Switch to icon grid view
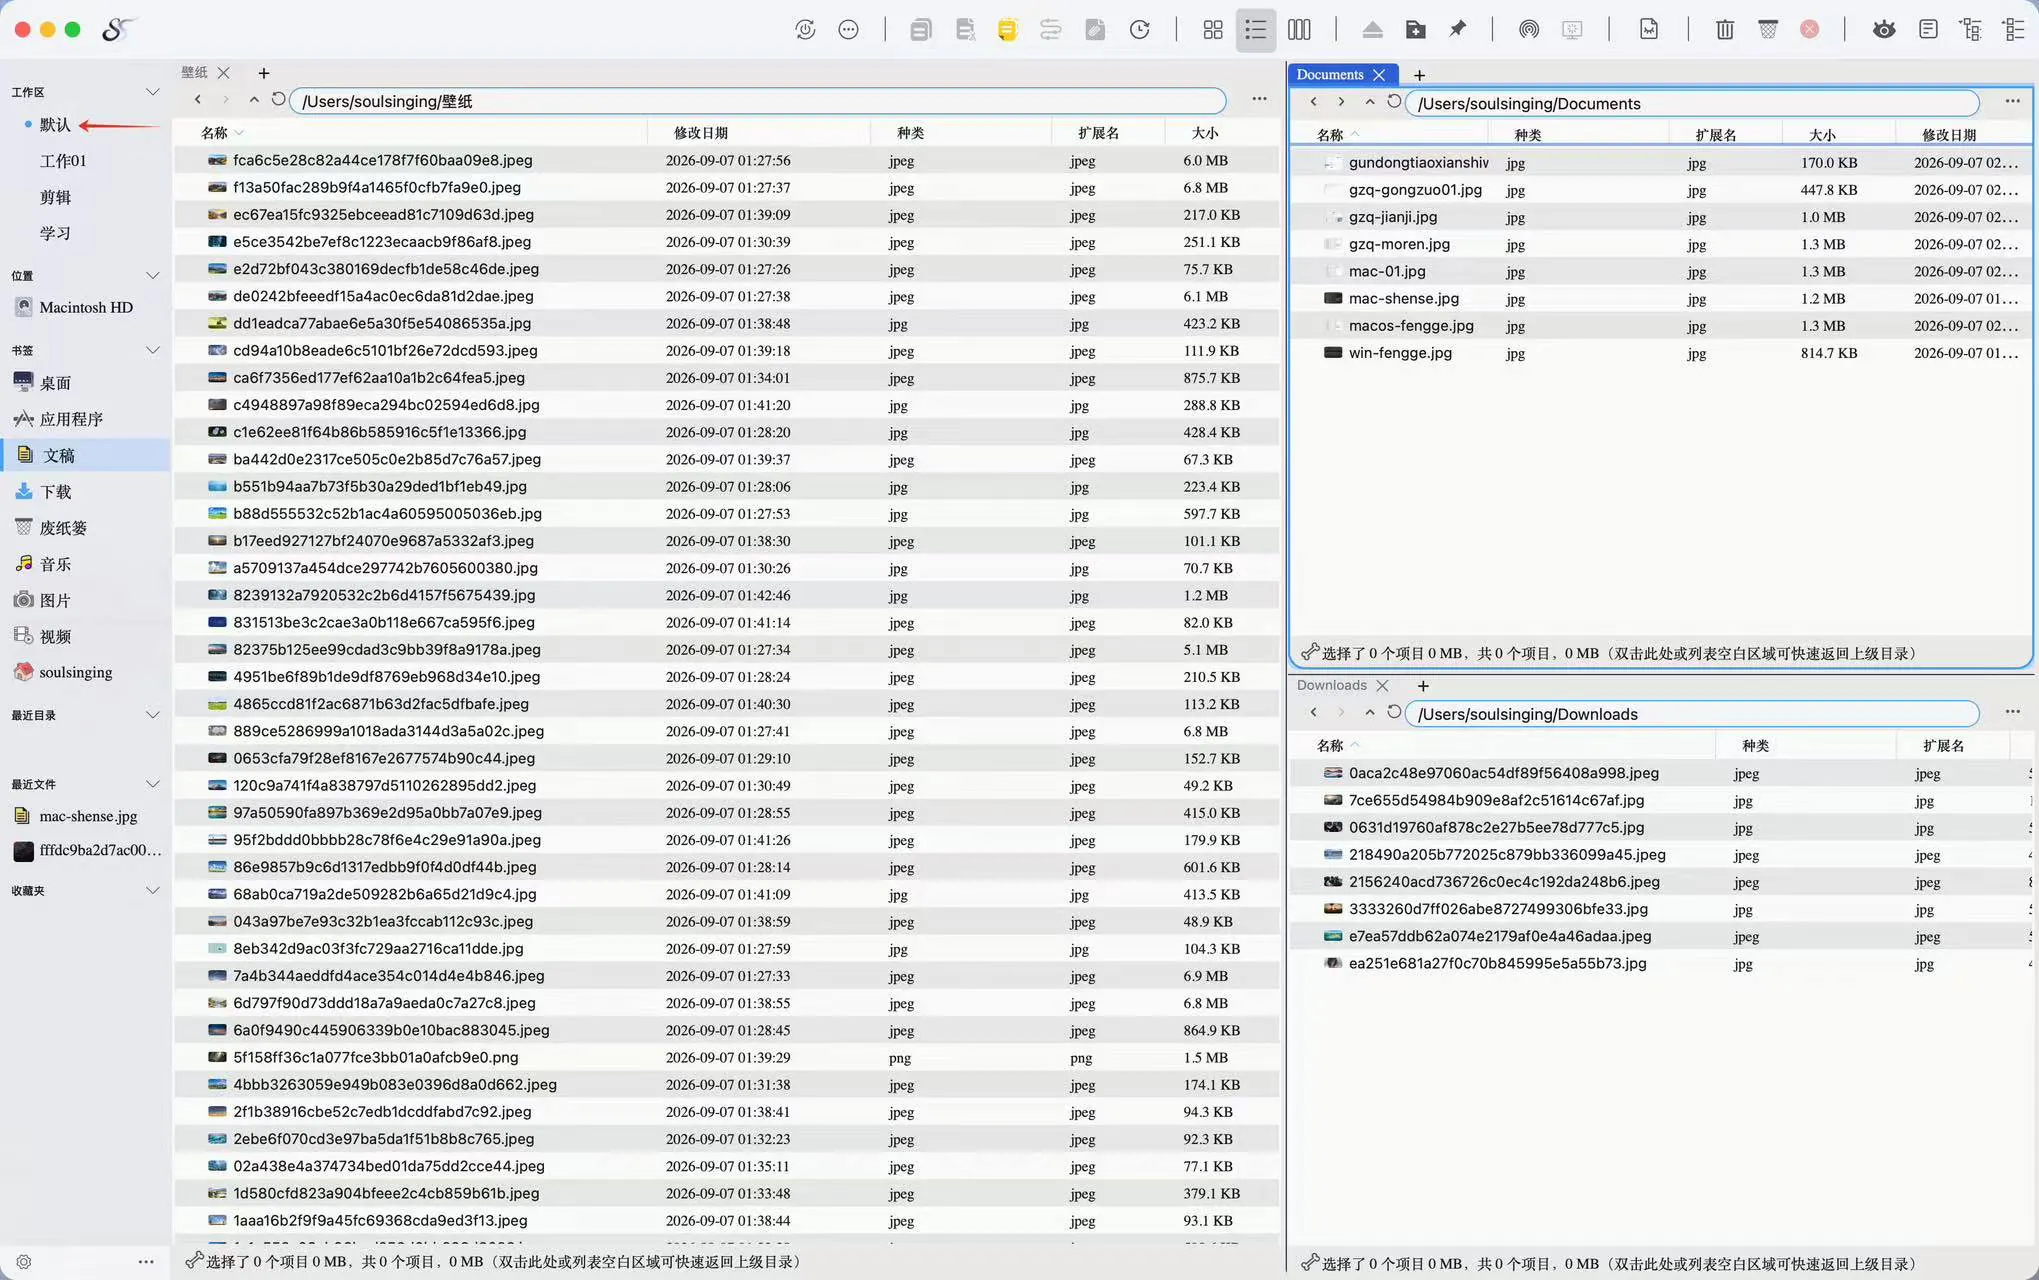The image size is (2039, 1280). 1212,30
